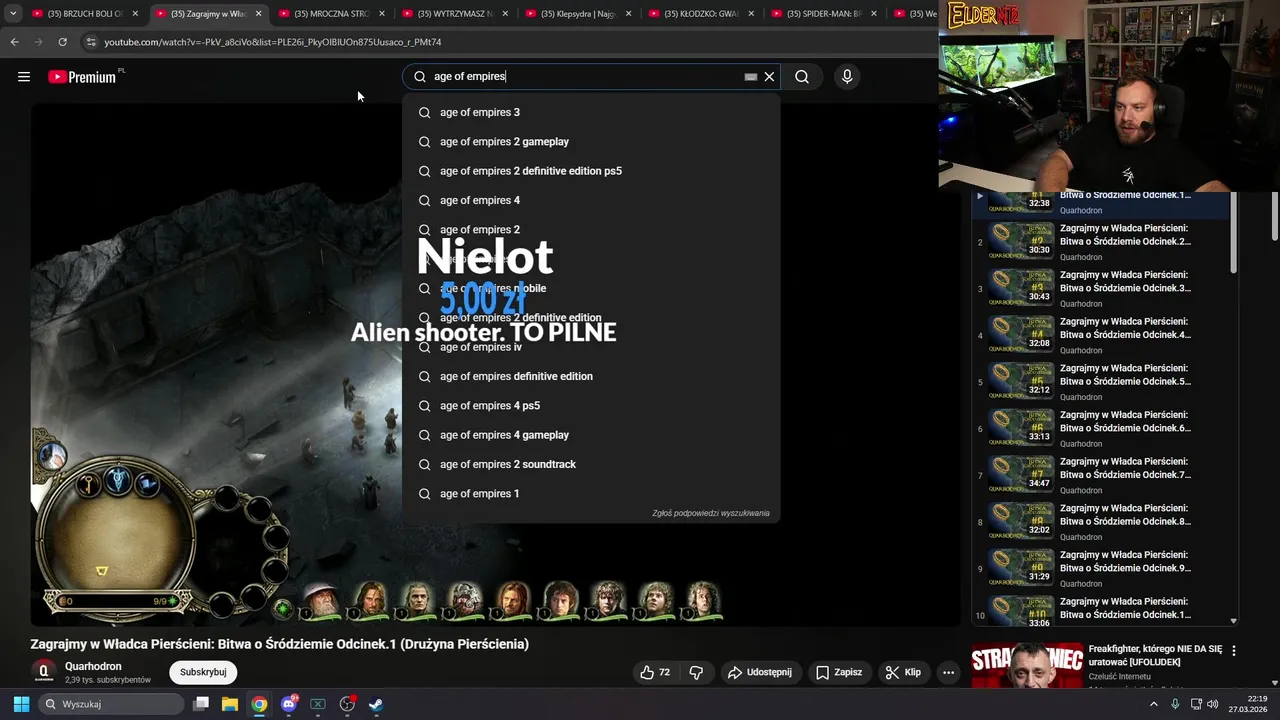Report search suggestions link Zgłoś podpowiedzi wyszukiwania
This screenshot has width=1280, height=720.
(x=711, y=513)
